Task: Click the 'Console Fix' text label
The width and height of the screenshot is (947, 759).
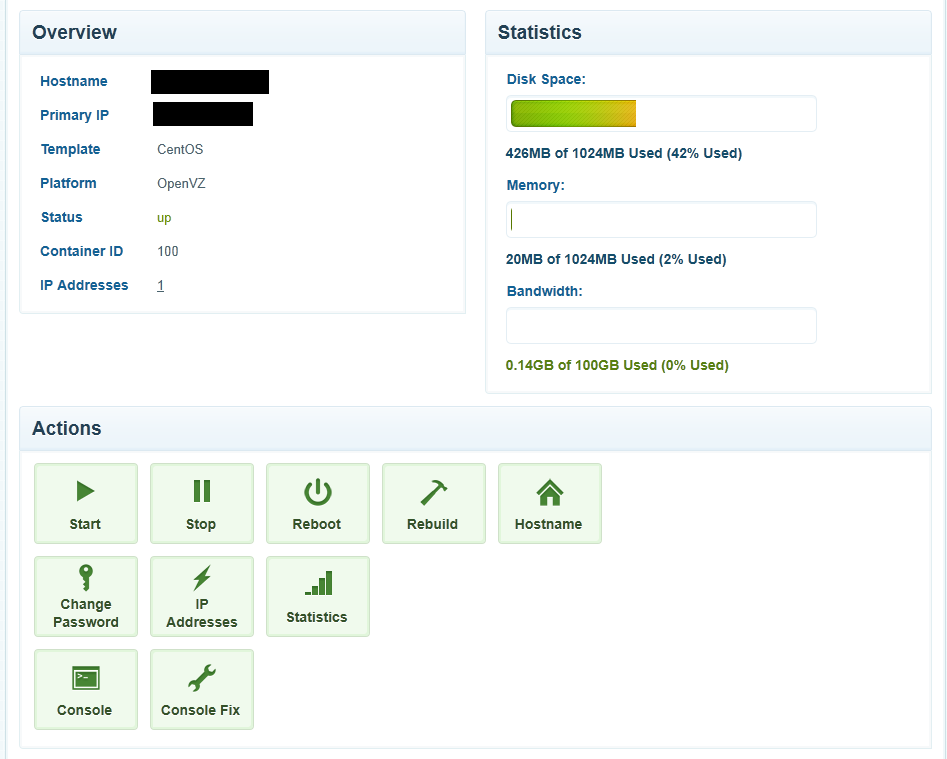Action: 201,710
